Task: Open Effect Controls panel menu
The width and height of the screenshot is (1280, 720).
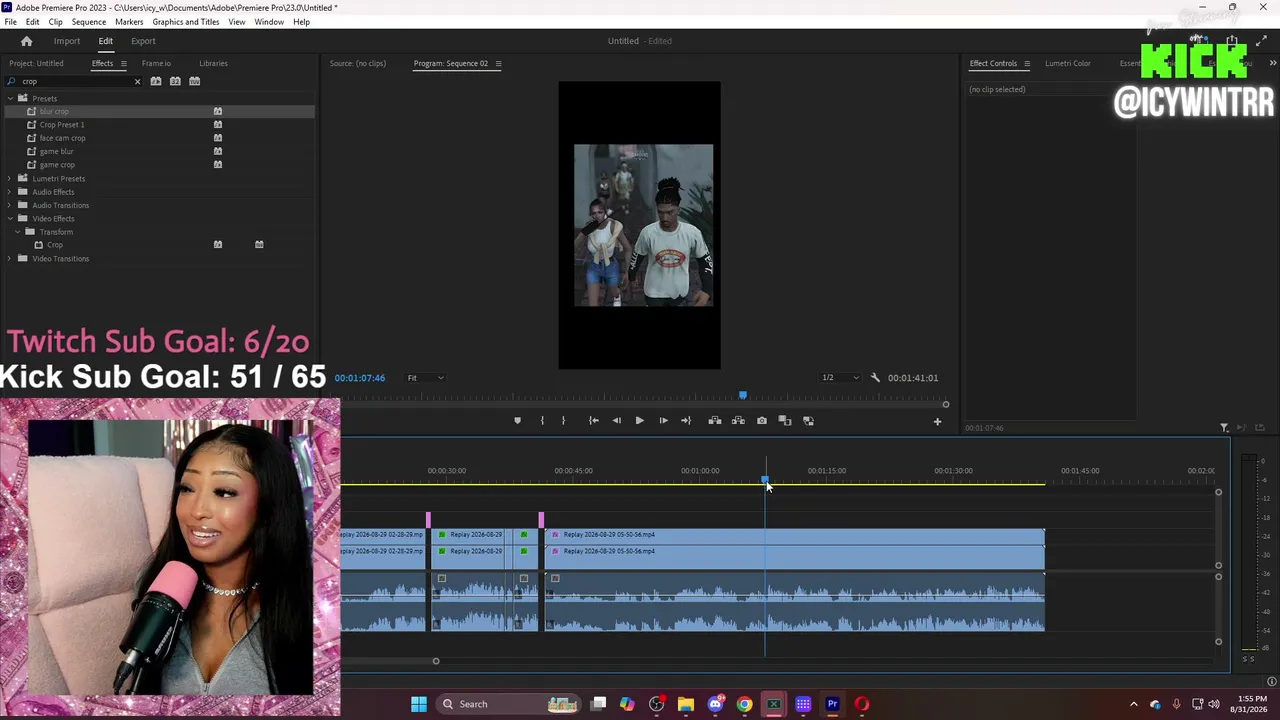Action: point(1026,63)
